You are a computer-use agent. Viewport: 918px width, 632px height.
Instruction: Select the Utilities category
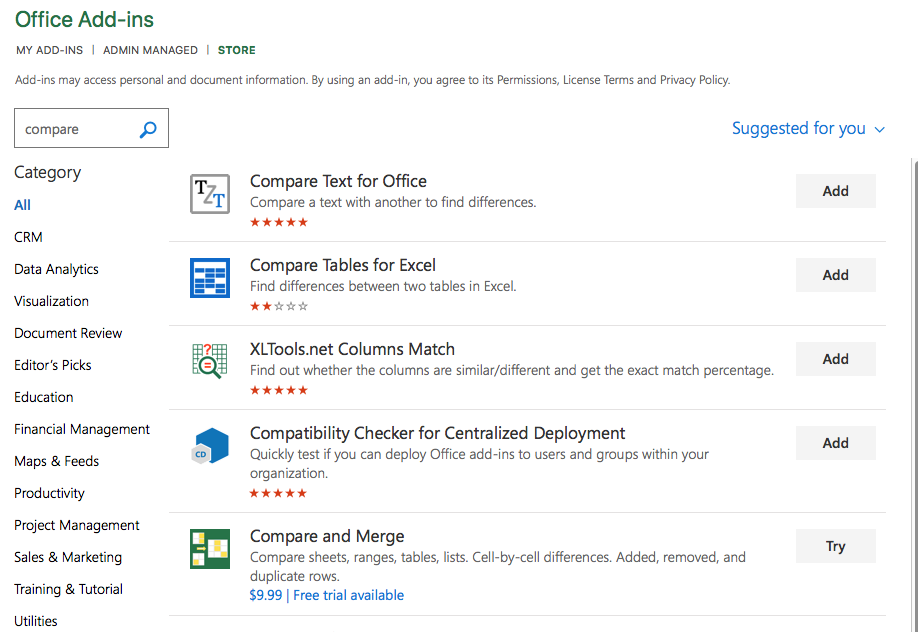point(36,621)
